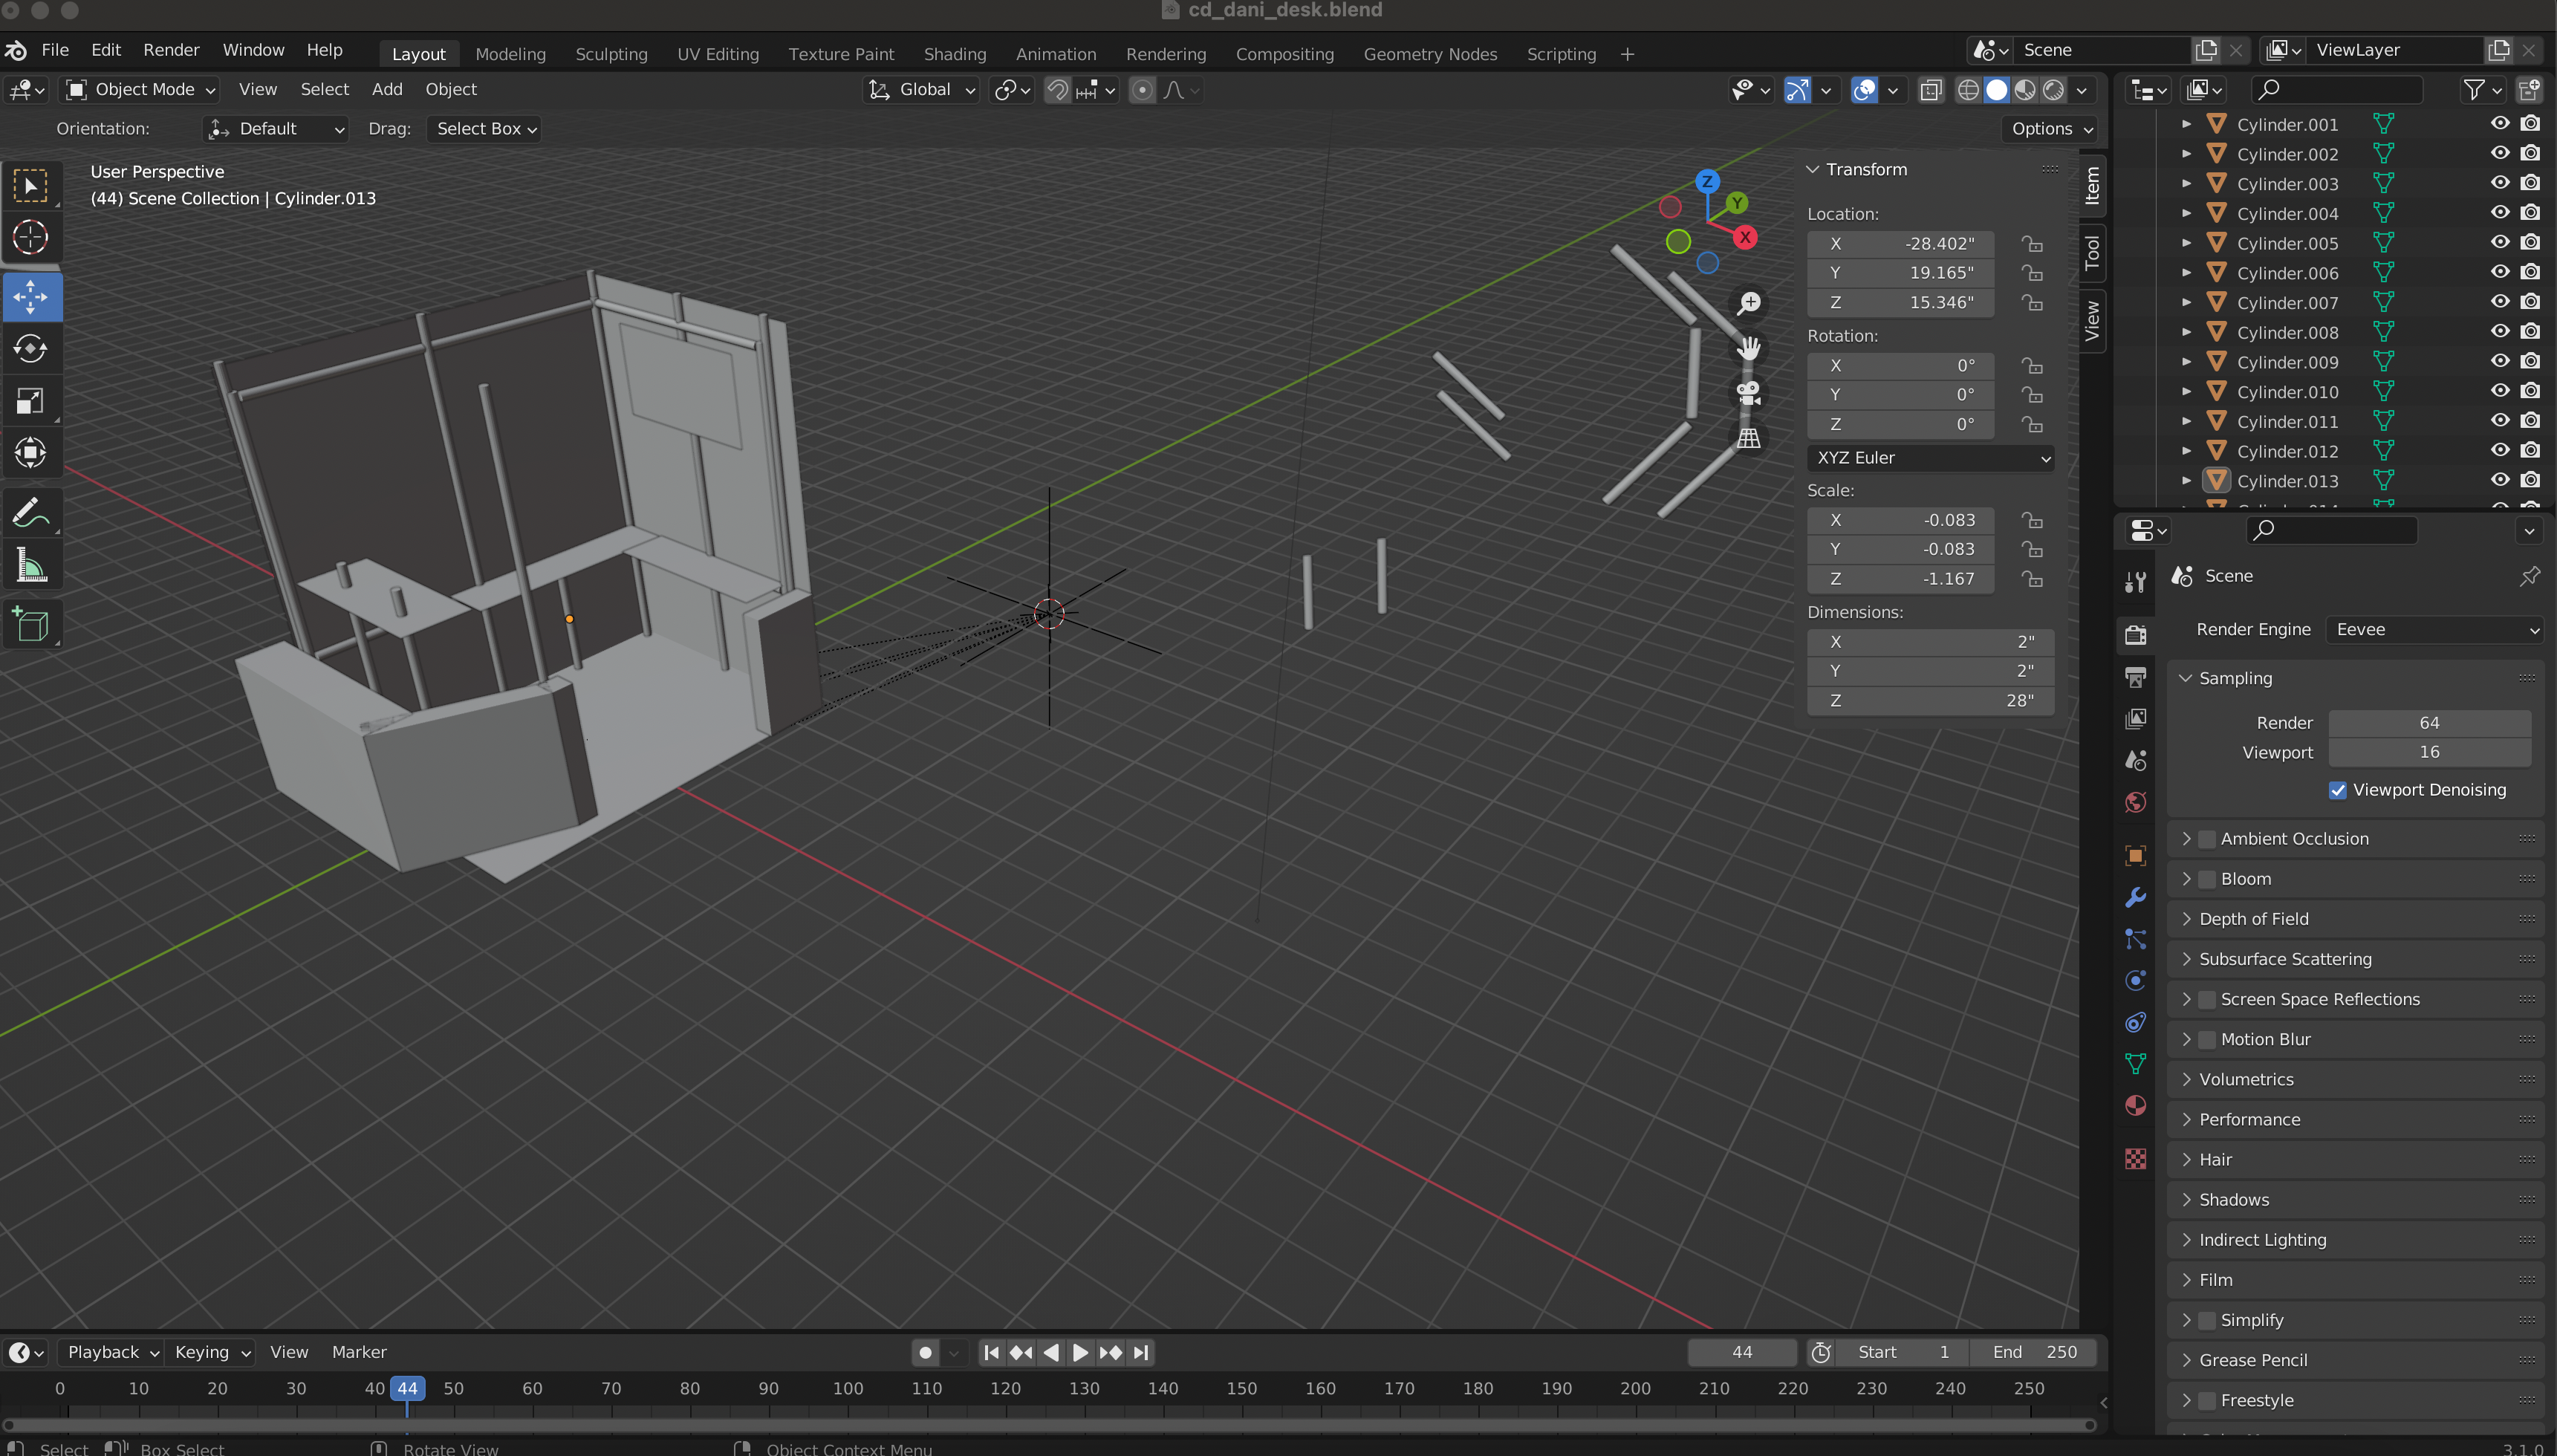2557x1456 pixels.
Task: Select the Scale tool
Action: coord(30,401)
